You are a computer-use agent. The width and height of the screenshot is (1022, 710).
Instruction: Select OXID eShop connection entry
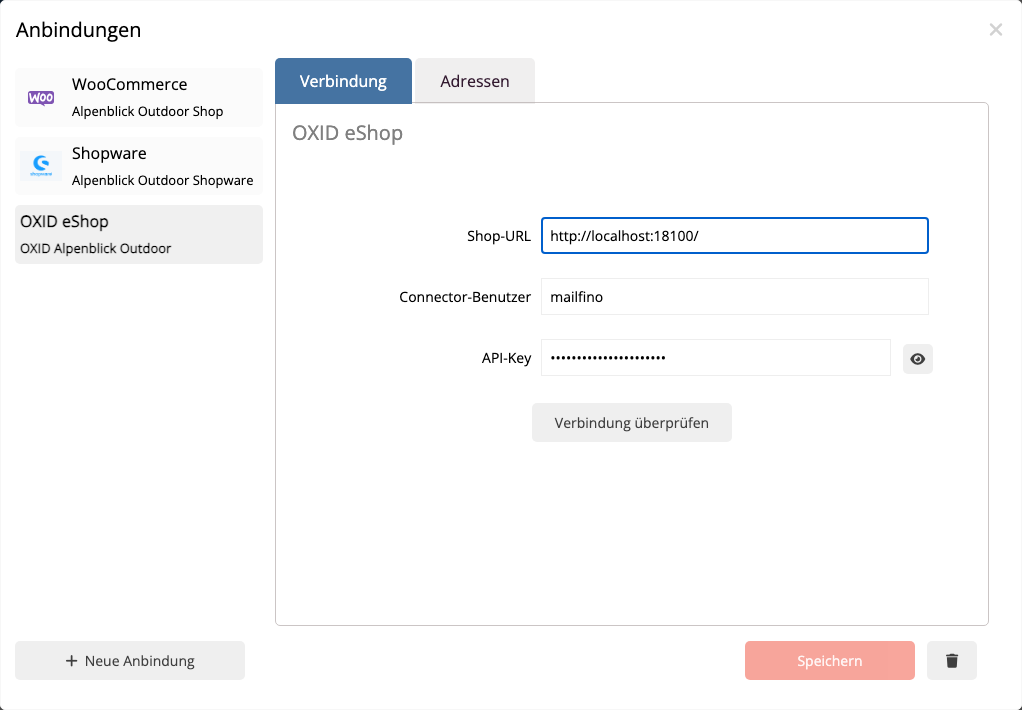[139, 235]
